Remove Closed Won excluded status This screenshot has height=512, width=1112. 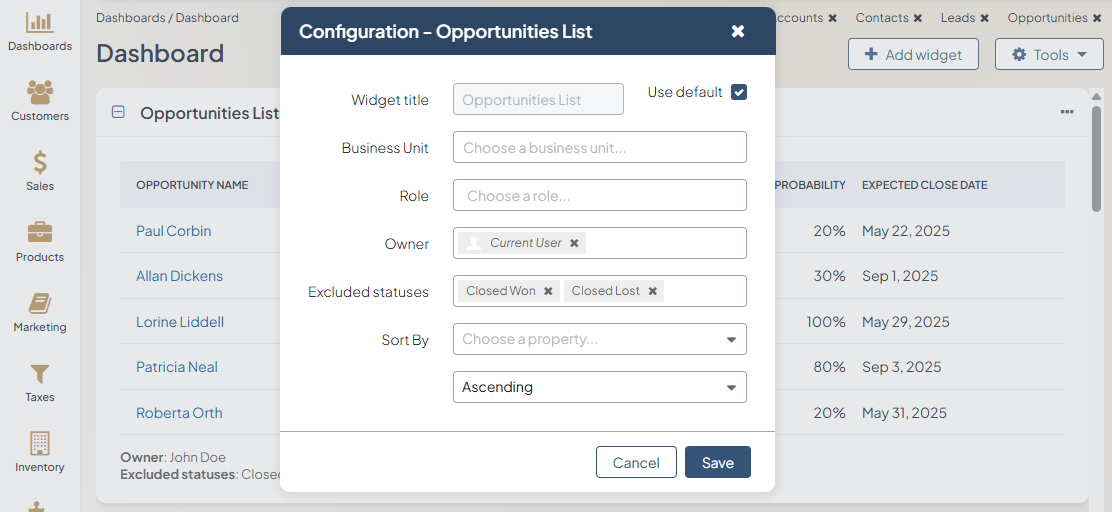(x=548, y=291)
